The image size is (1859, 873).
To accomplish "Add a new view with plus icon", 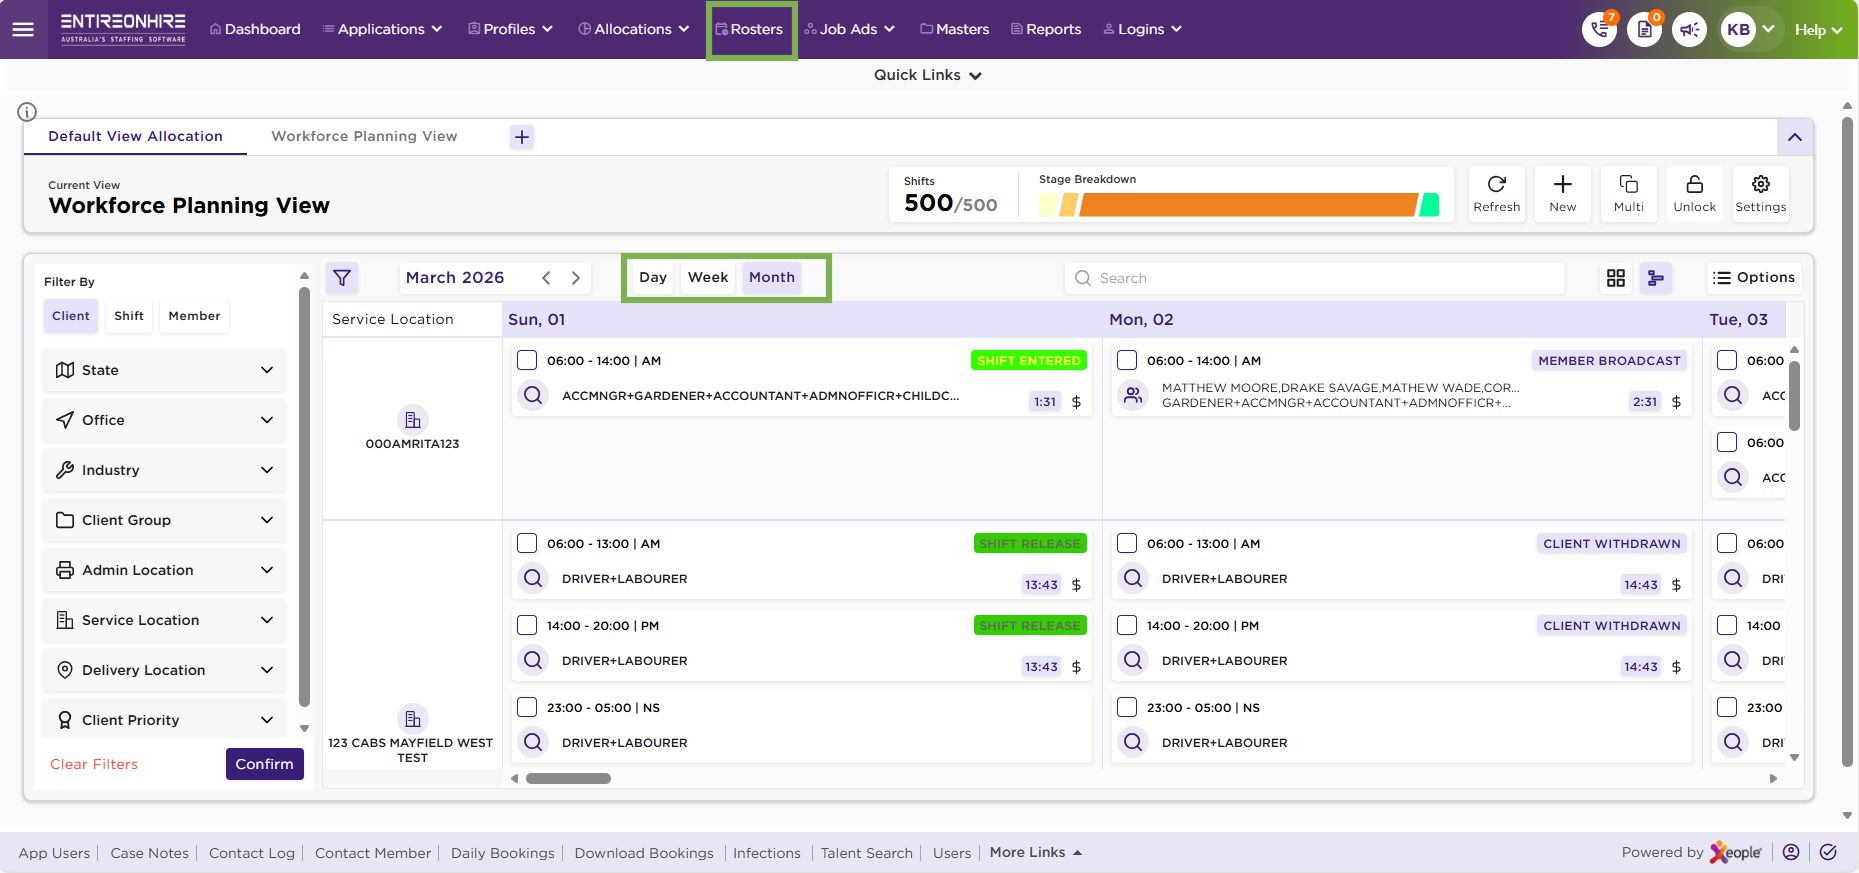I will tap(522, 137).
